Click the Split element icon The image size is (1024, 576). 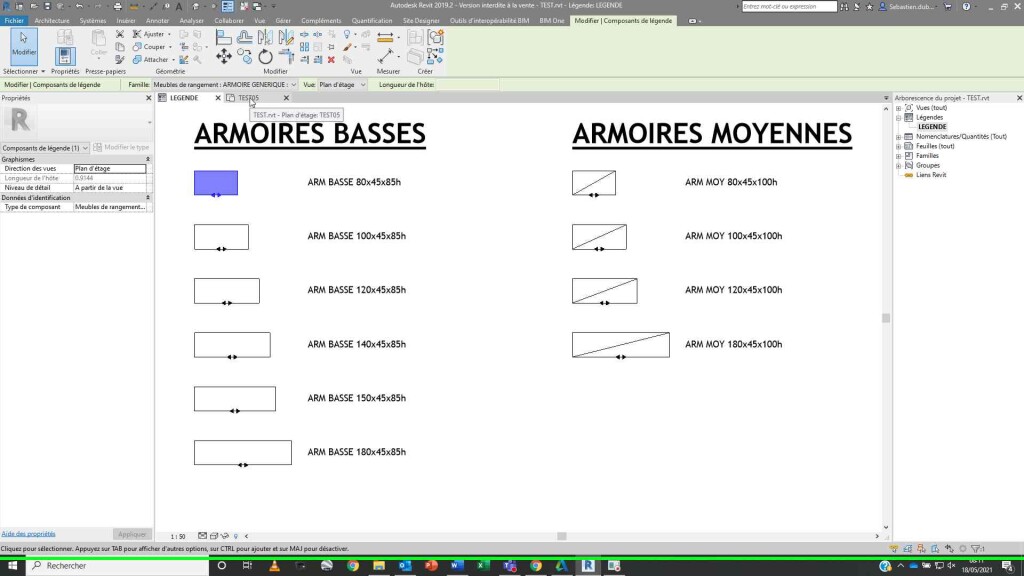click(x=304, y=34)
